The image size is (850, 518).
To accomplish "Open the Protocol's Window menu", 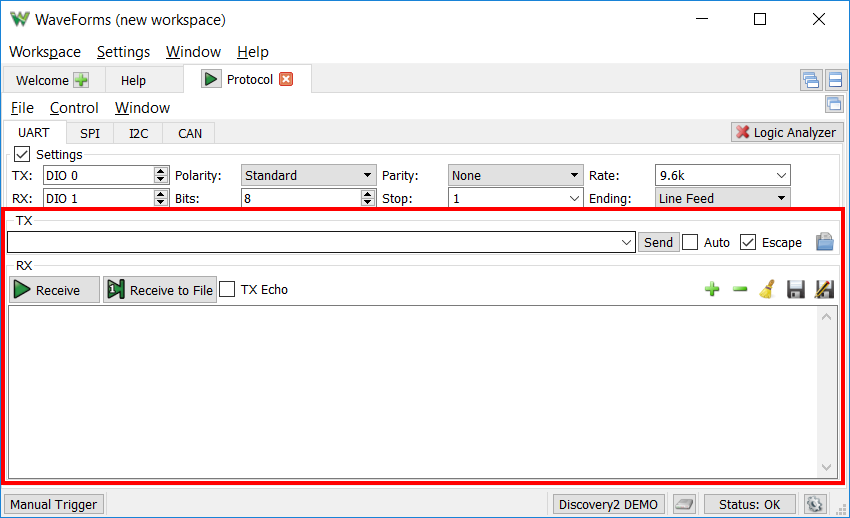I will click(x=143, y=108).
